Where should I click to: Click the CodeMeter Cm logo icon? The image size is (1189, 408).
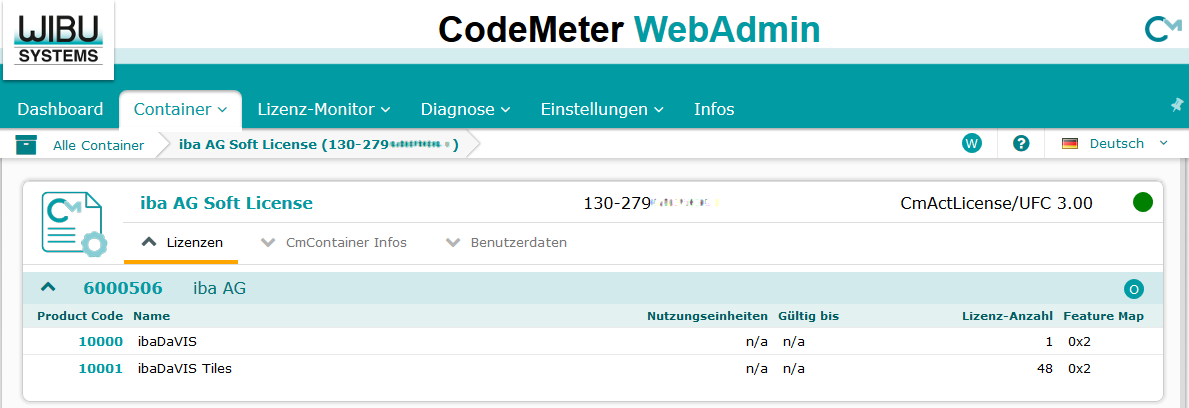(x=1162, y=29)
